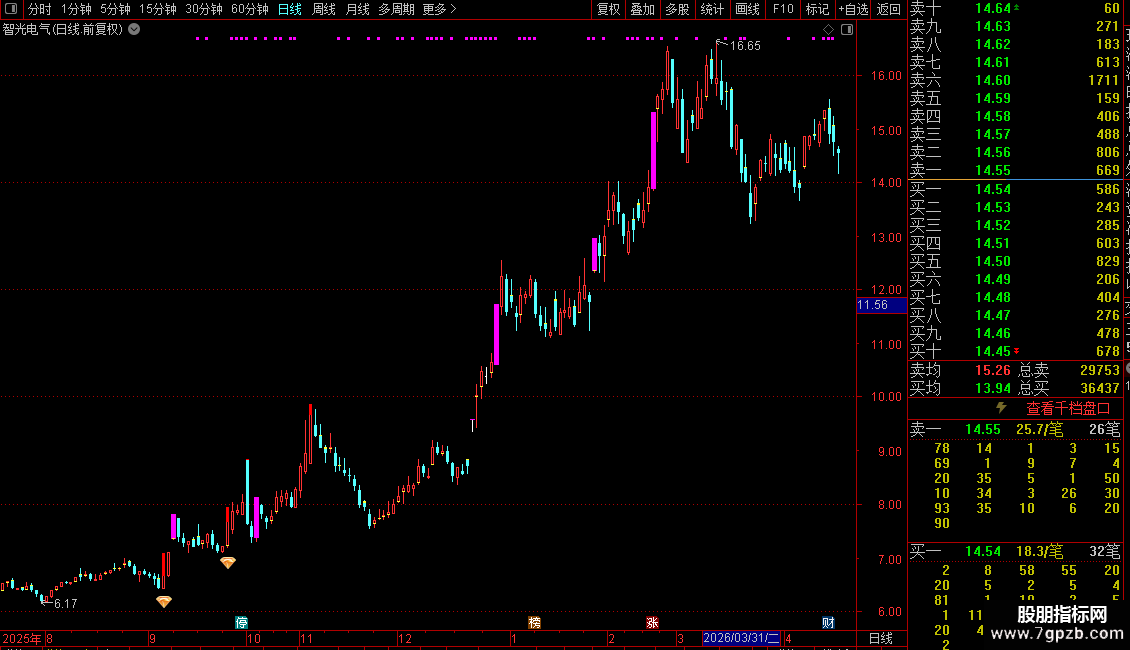Click the 画线 drawing tool button
Image resolution: width=1130 pixels, height=650 pixels.
point(747,9)
